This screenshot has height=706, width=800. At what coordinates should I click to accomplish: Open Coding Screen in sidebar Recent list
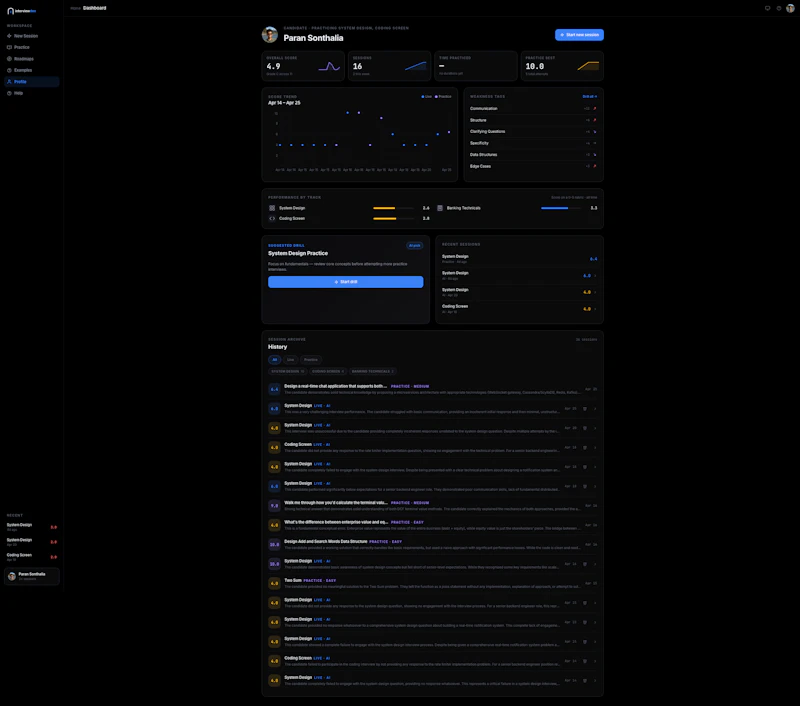32,557
